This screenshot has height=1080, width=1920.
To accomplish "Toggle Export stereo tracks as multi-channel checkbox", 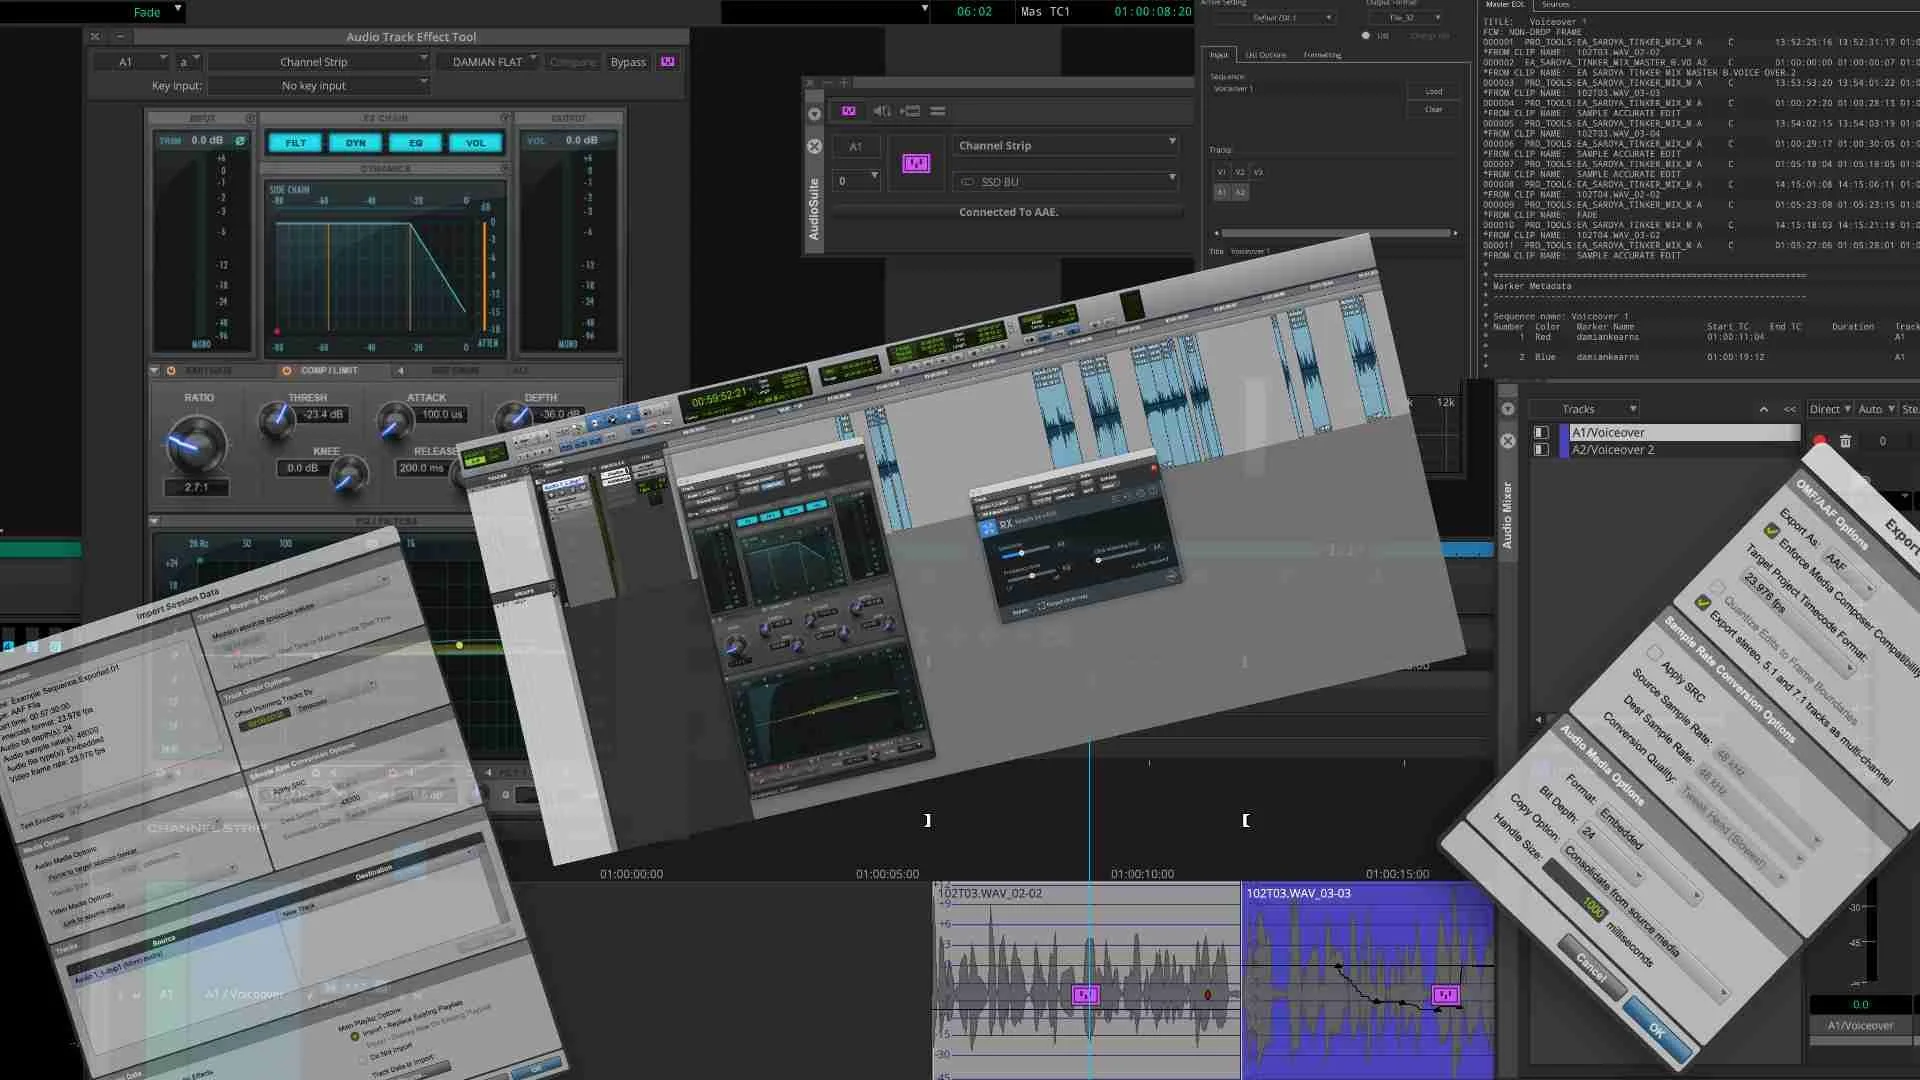I will coord(1703,602).
